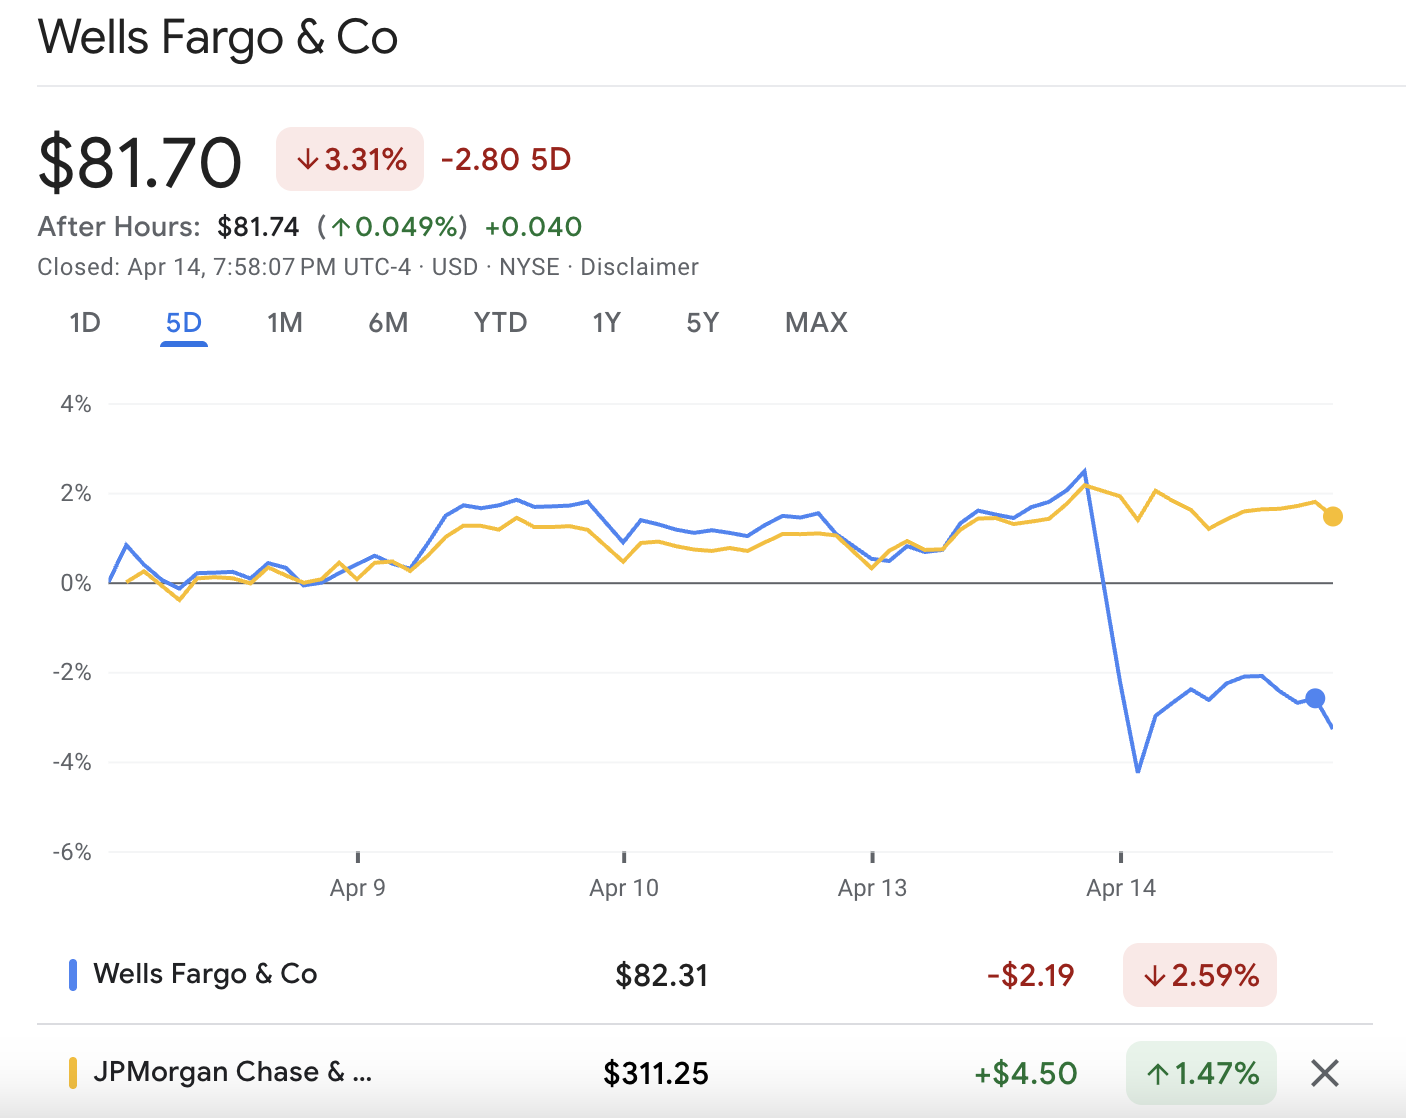The image size is (1406, 1118).
Task: Click the blue Wells Fargo legend color bar
Action: point(72,973)
